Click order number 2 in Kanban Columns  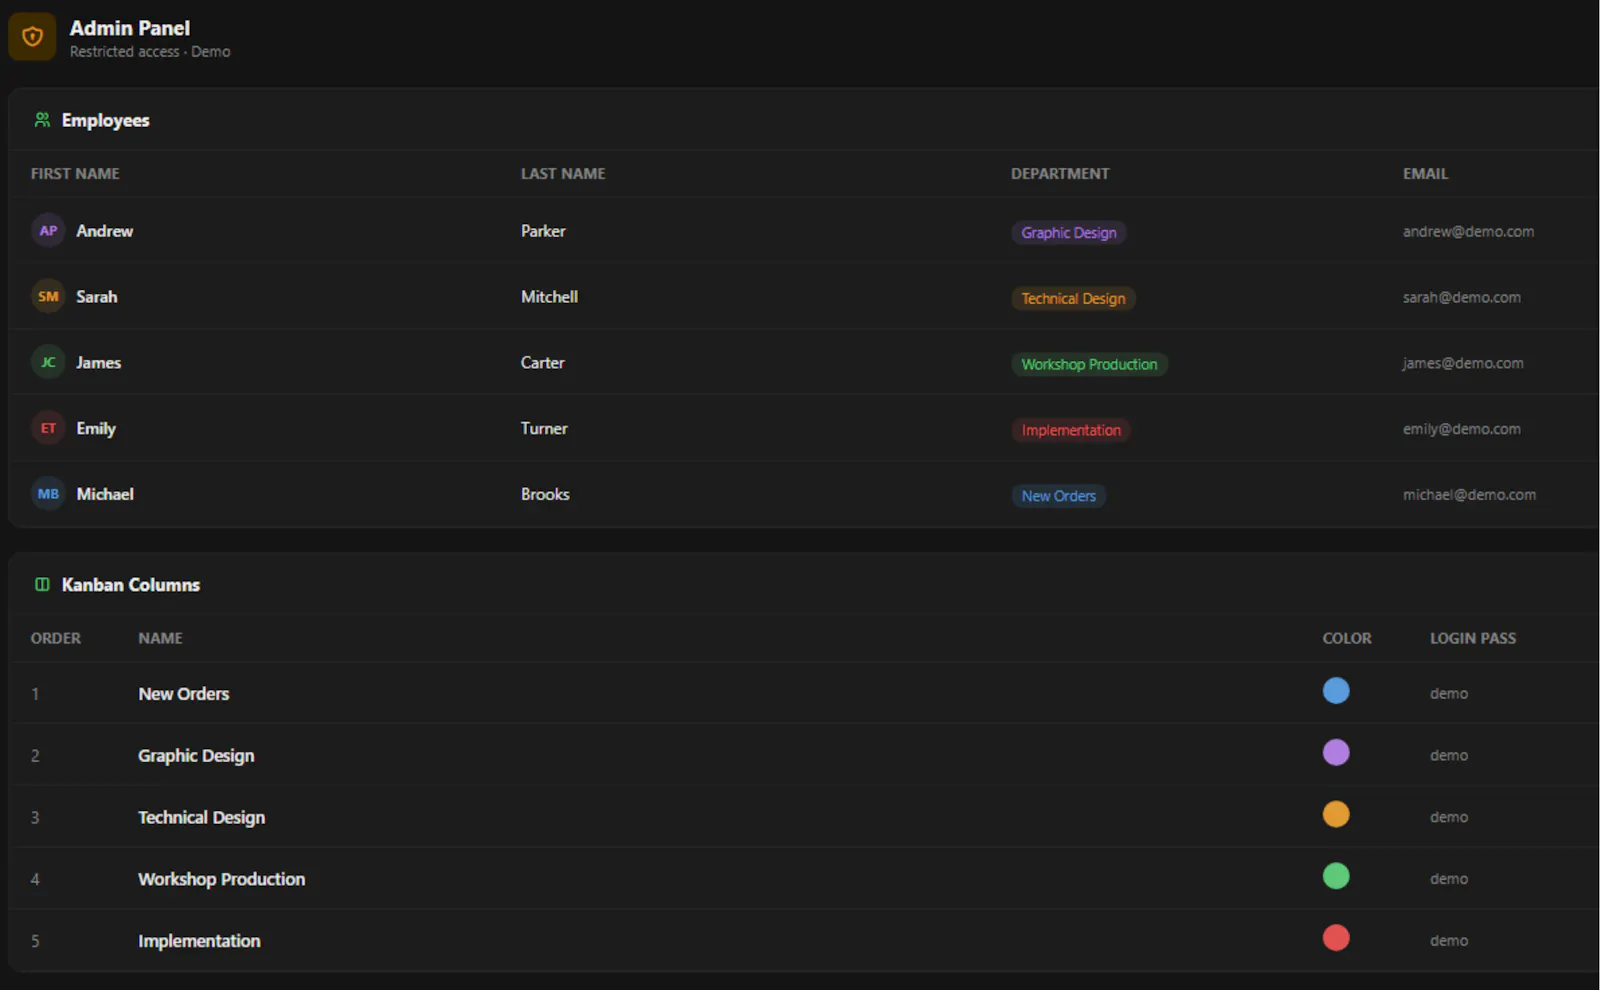tap(35, 756)
